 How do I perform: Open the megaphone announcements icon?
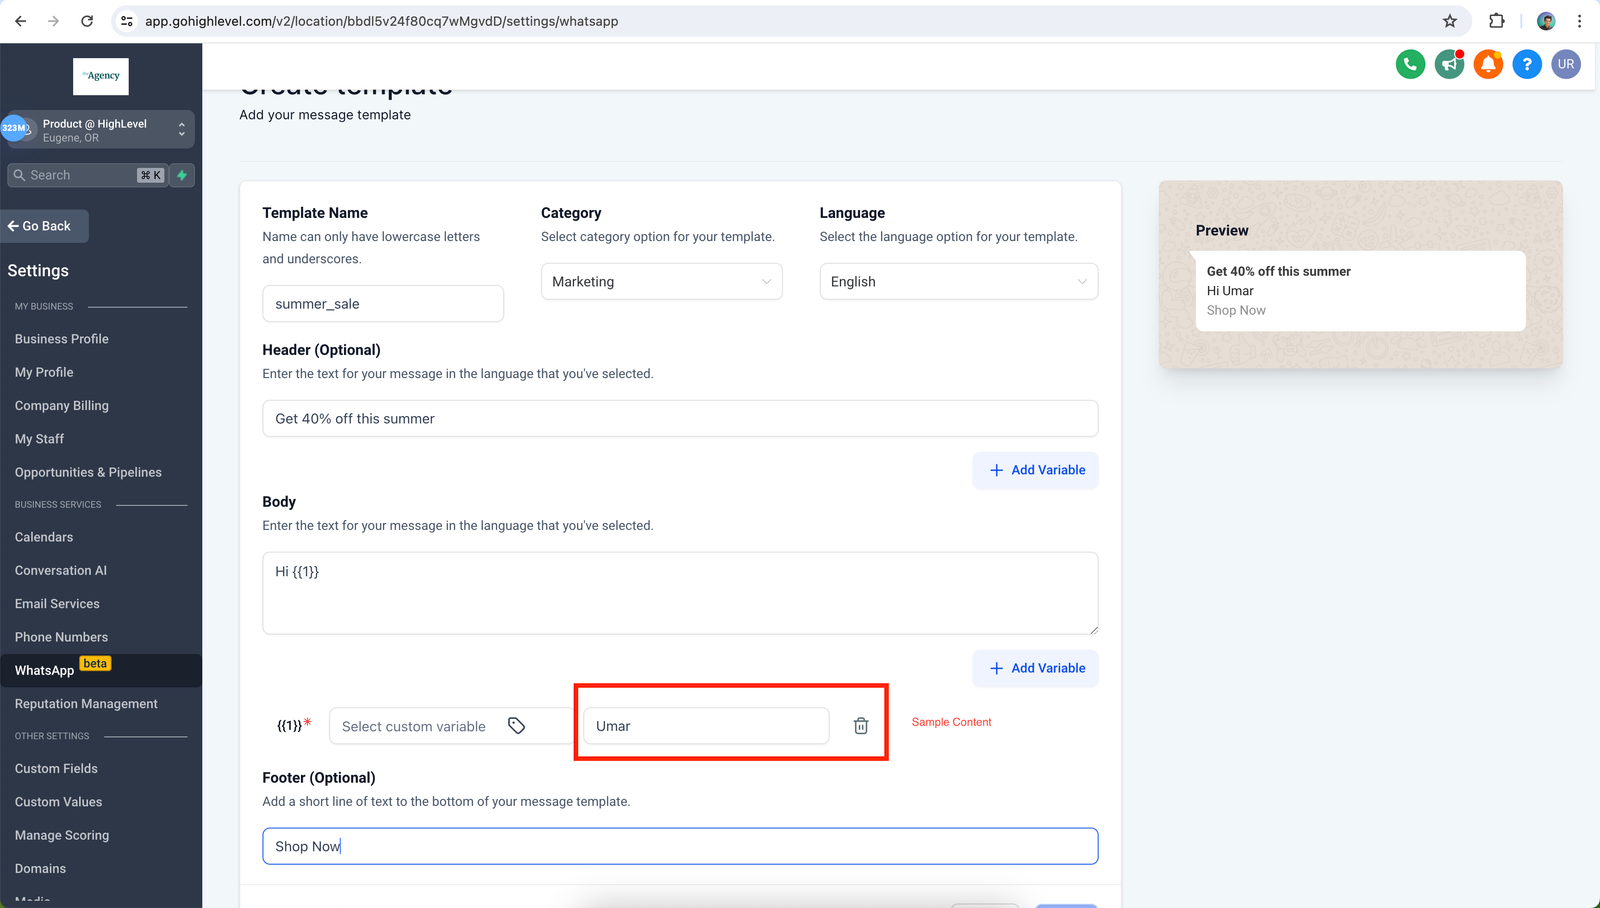click(1449, 64)
